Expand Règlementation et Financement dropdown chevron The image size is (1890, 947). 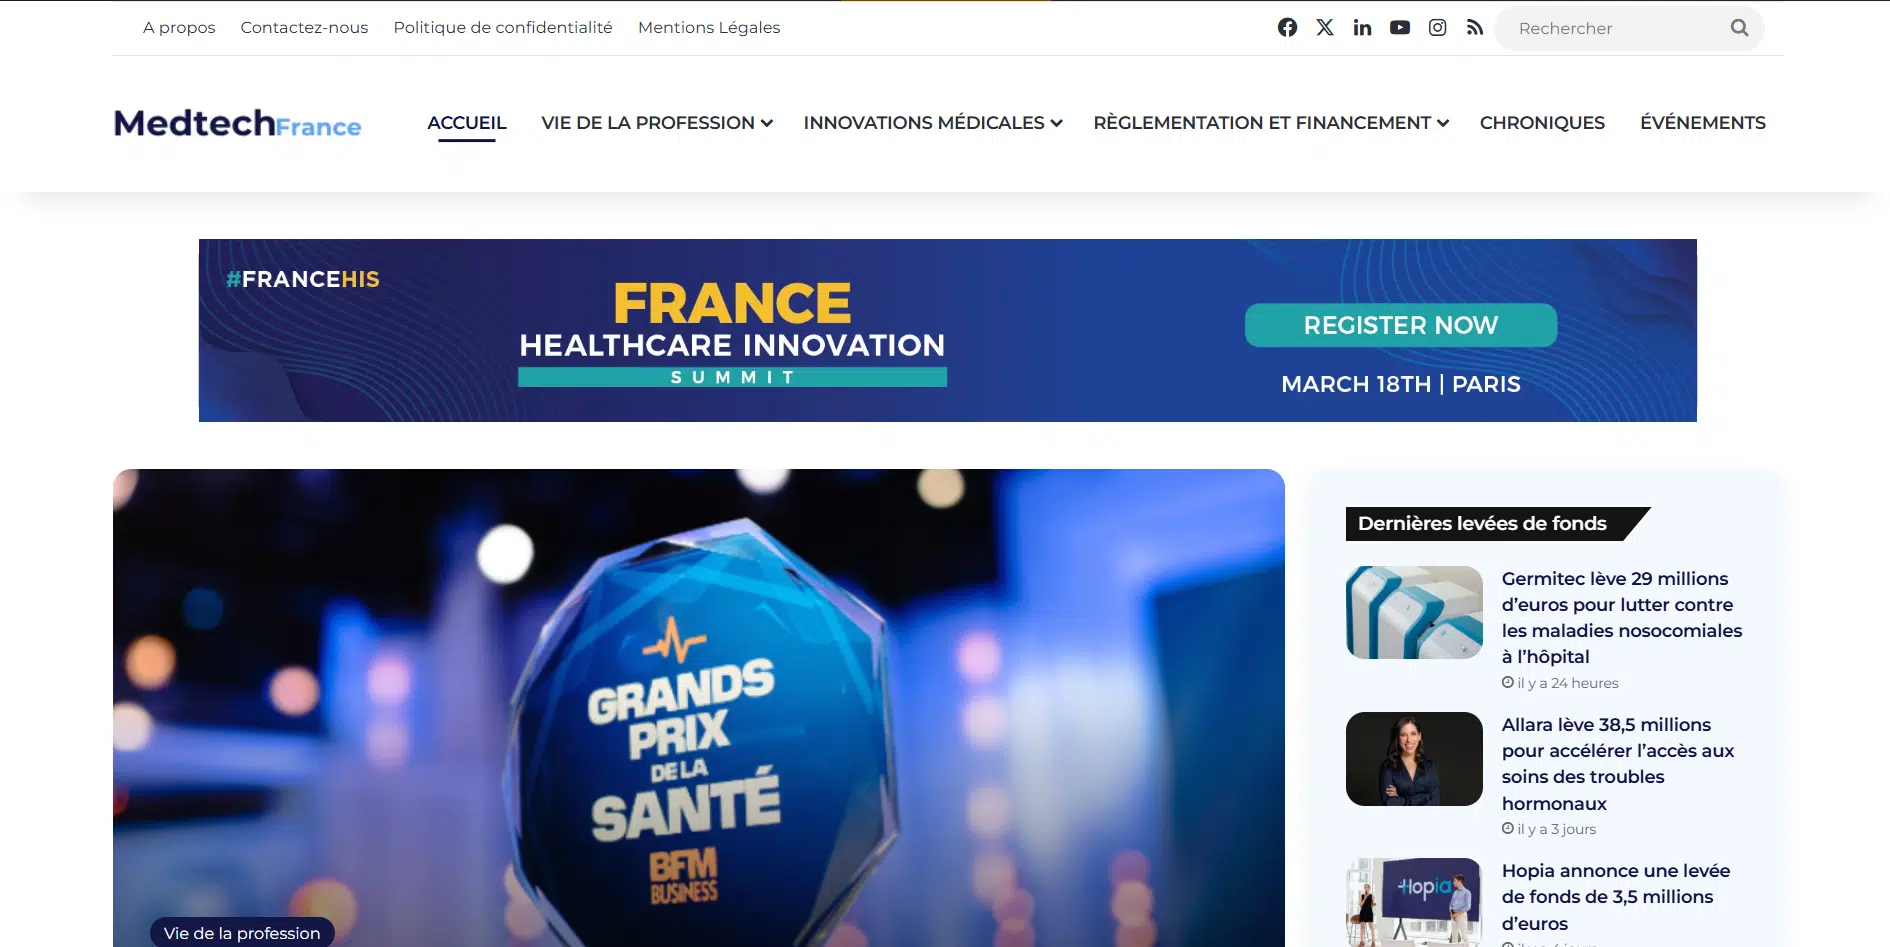[1443, 123]
